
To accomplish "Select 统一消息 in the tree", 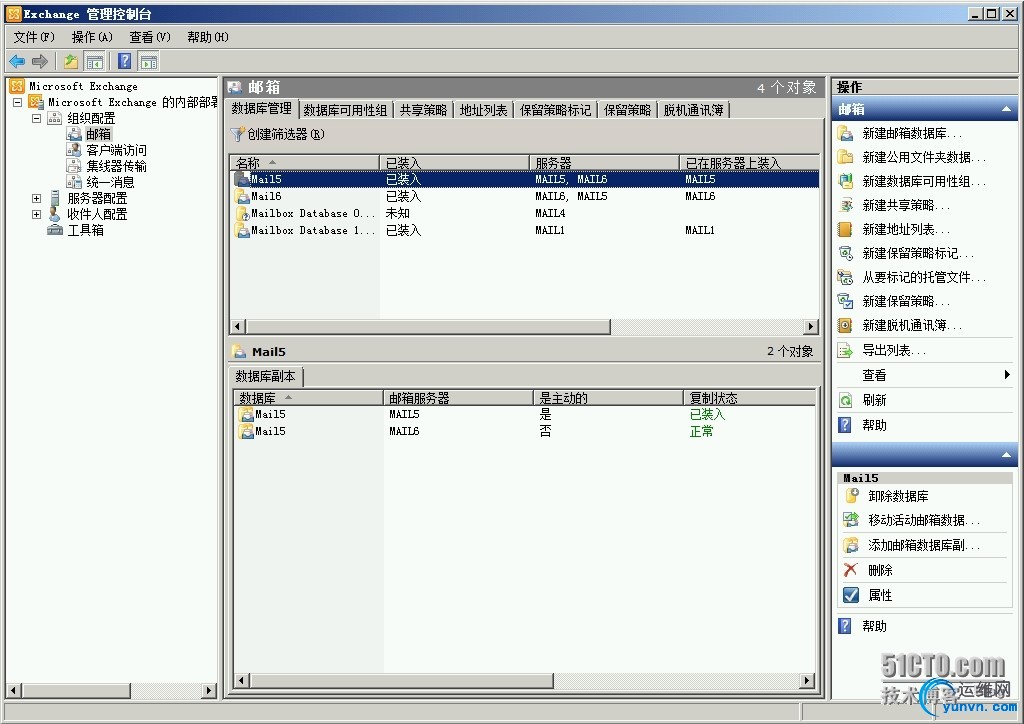I will [110, 182].
